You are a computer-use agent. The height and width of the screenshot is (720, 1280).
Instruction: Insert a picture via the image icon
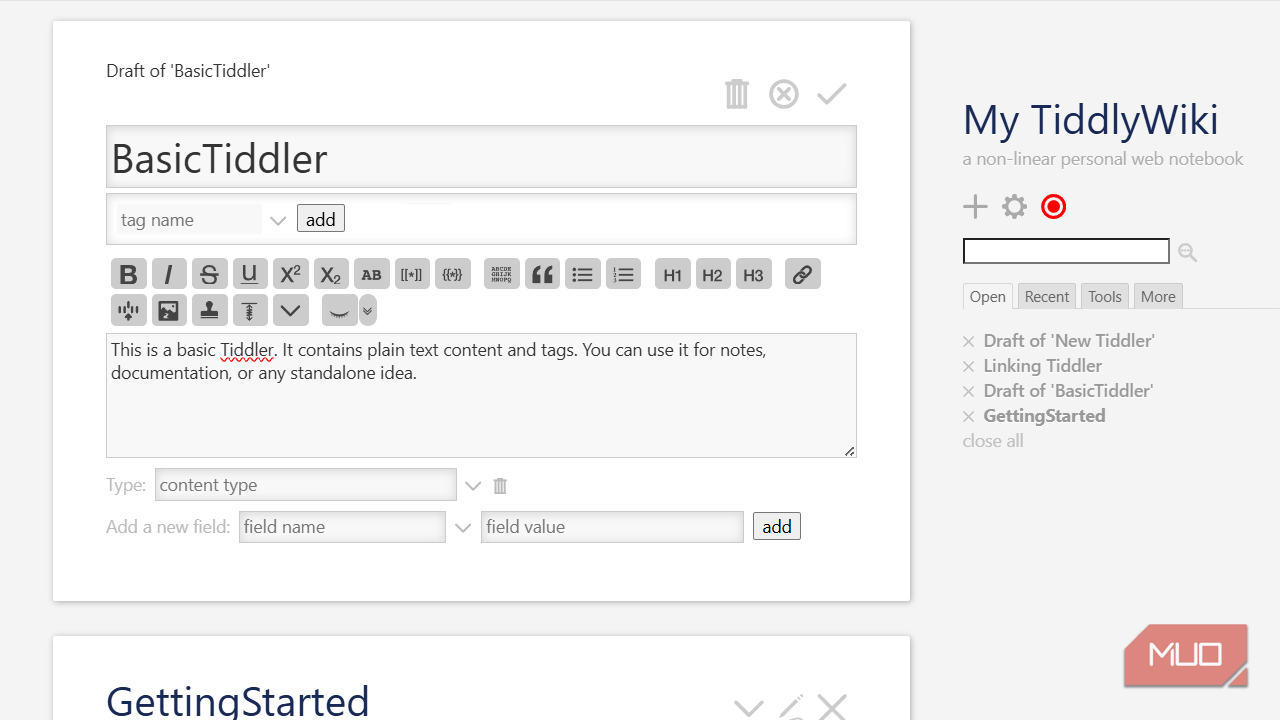[x=168, y=310]
